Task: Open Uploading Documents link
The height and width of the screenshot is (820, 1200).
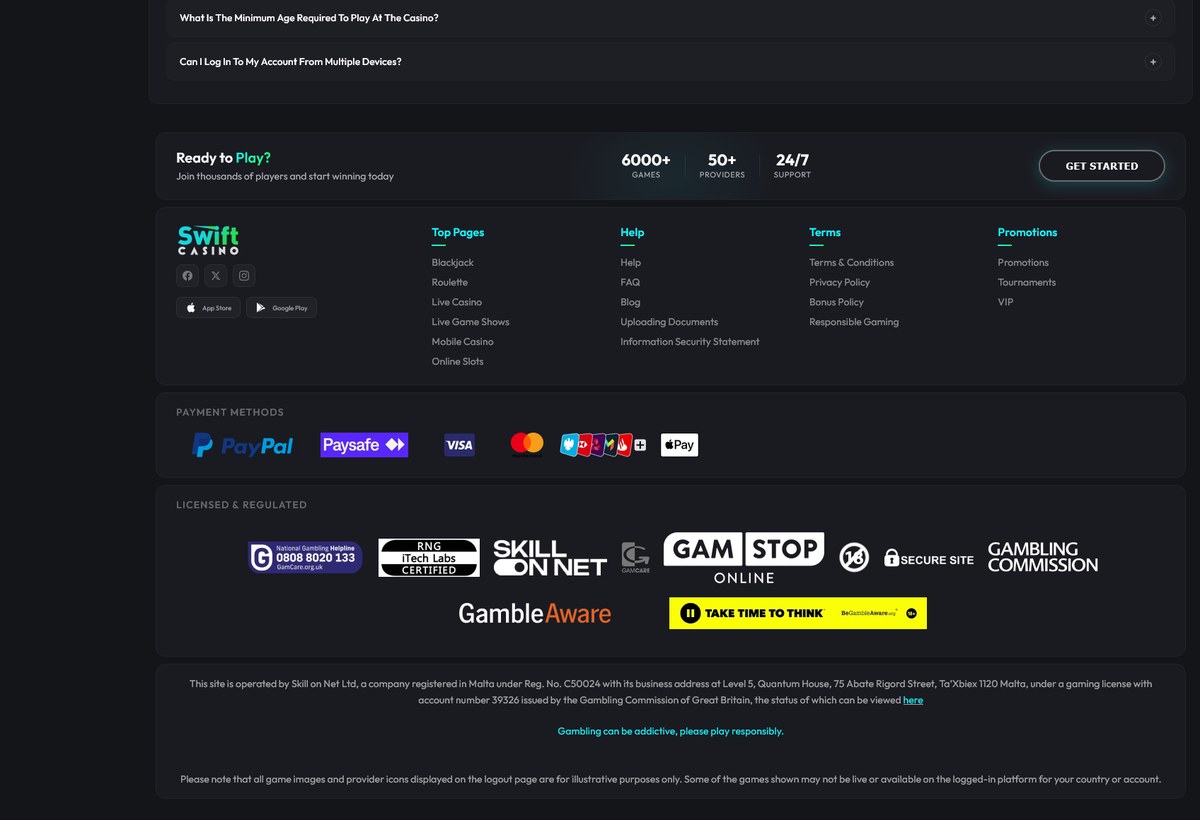Action: click(669, 322)
